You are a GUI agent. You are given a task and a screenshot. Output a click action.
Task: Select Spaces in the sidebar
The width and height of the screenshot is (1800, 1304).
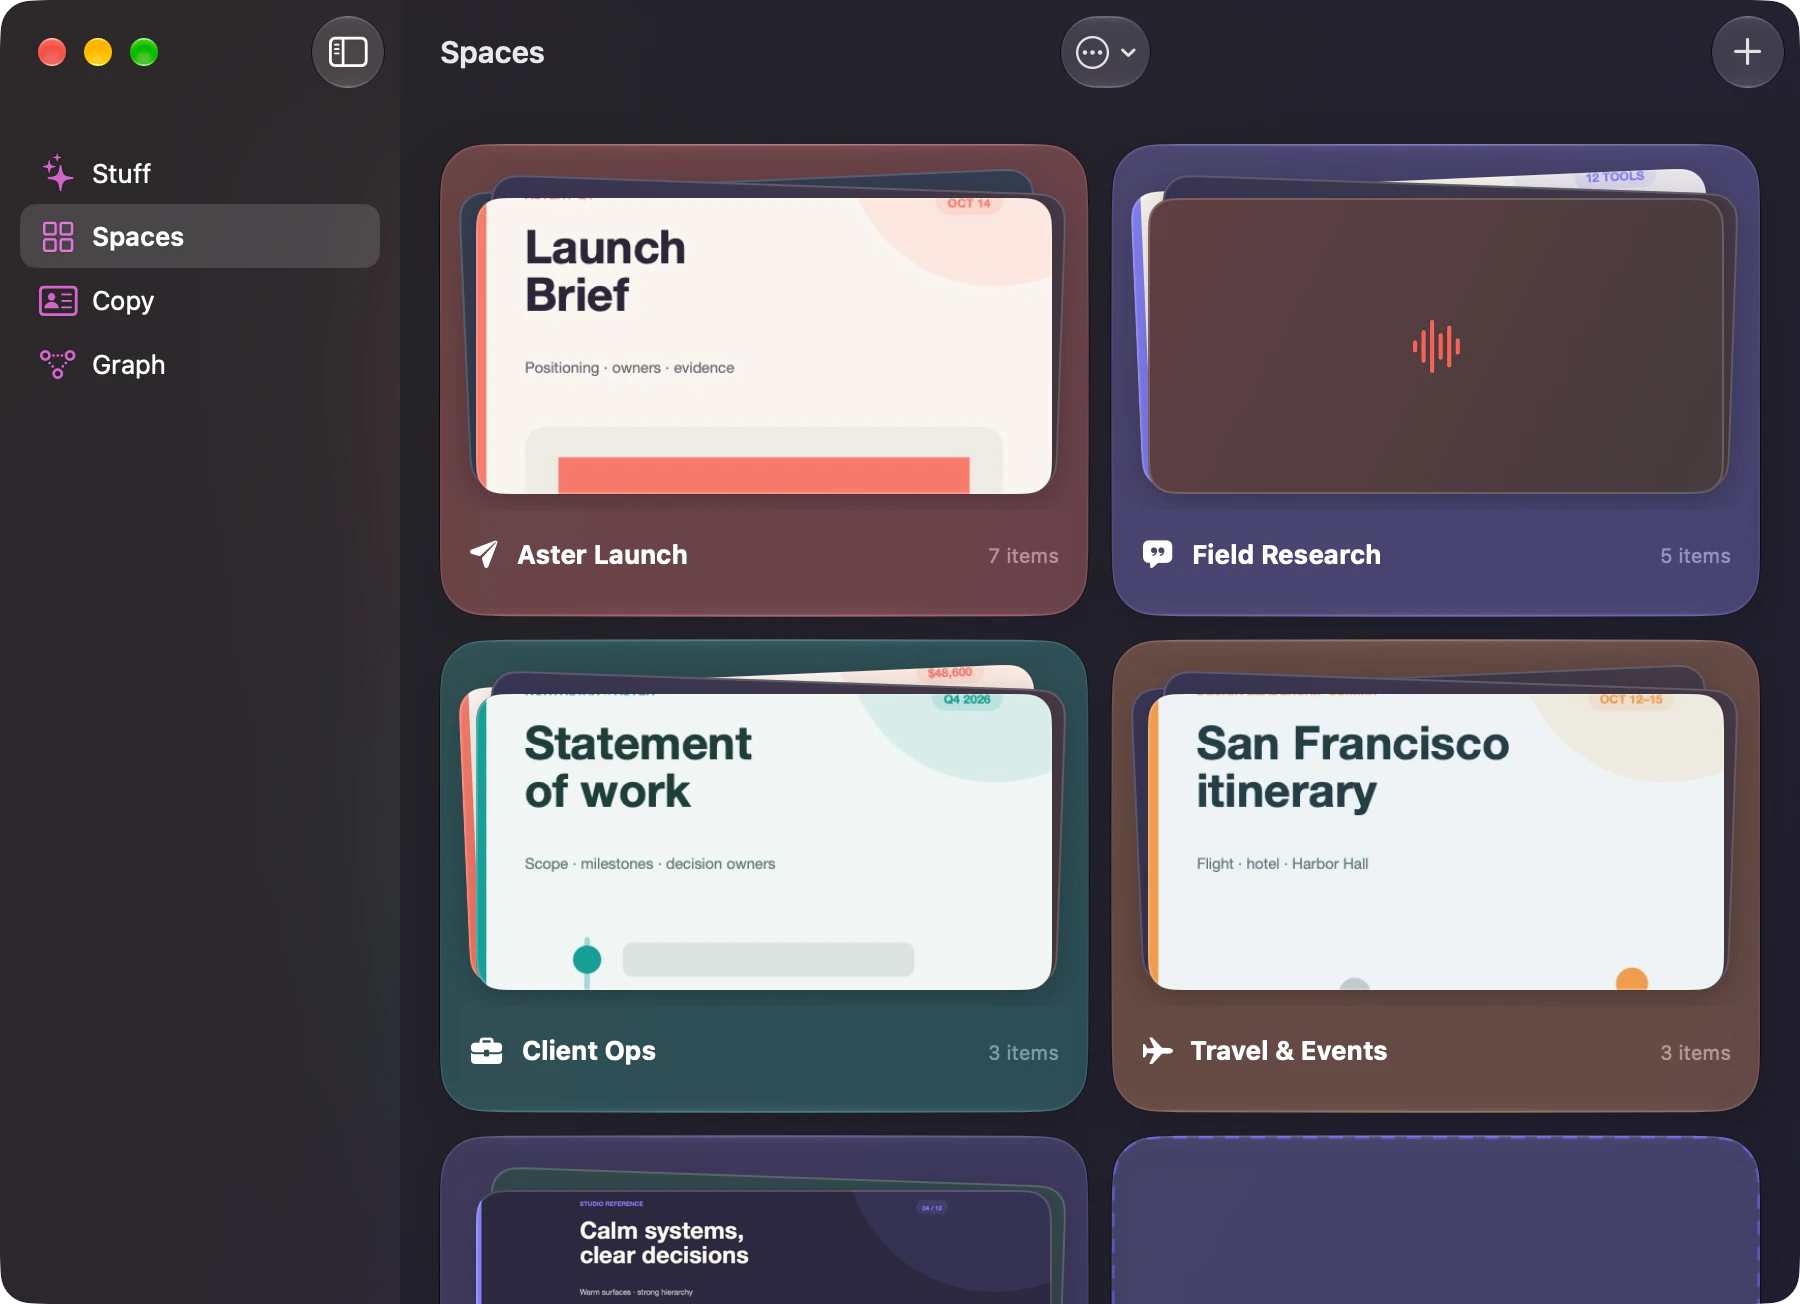click(x=200, y=237)
